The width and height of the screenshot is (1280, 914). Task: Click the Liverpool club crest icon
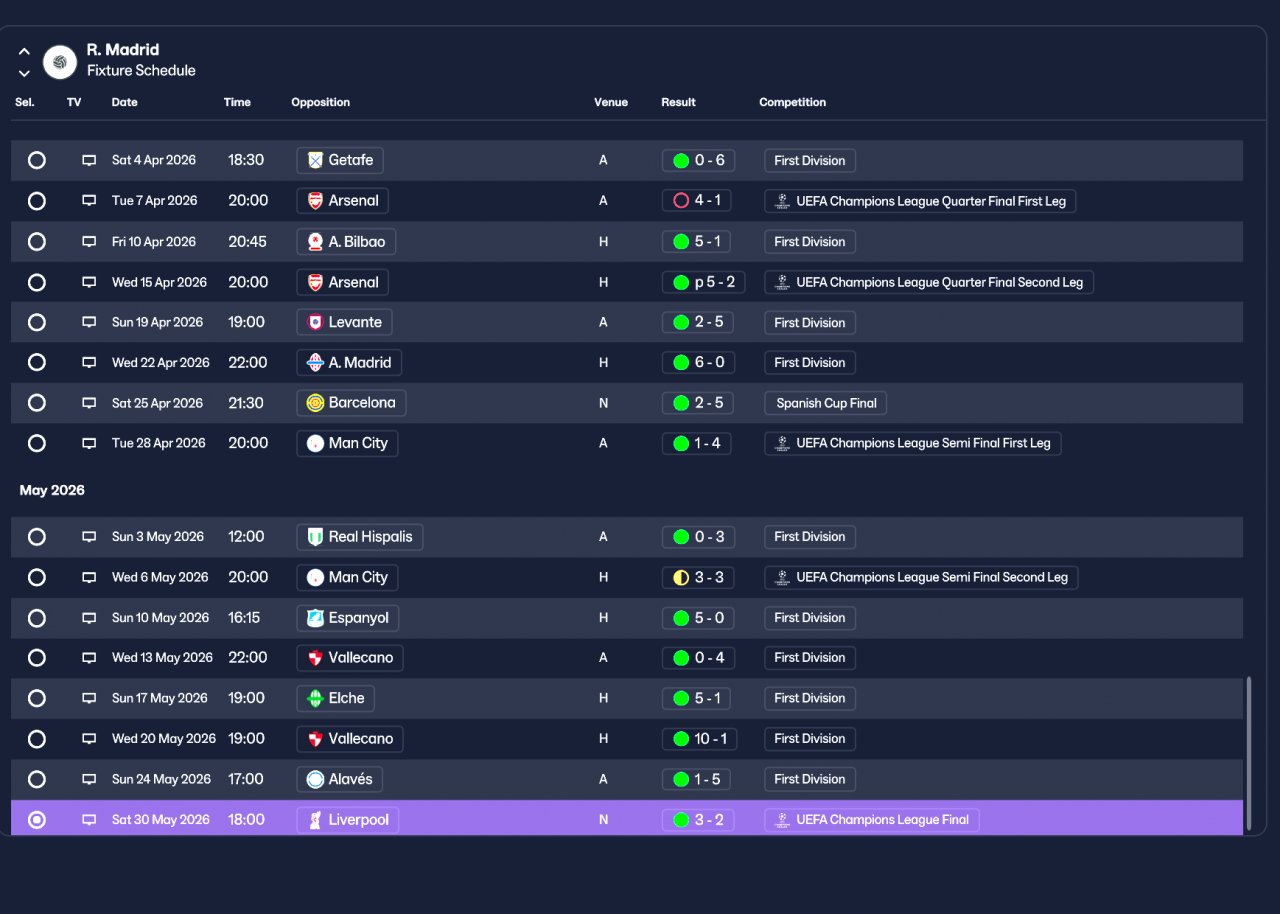click(315, 820)
